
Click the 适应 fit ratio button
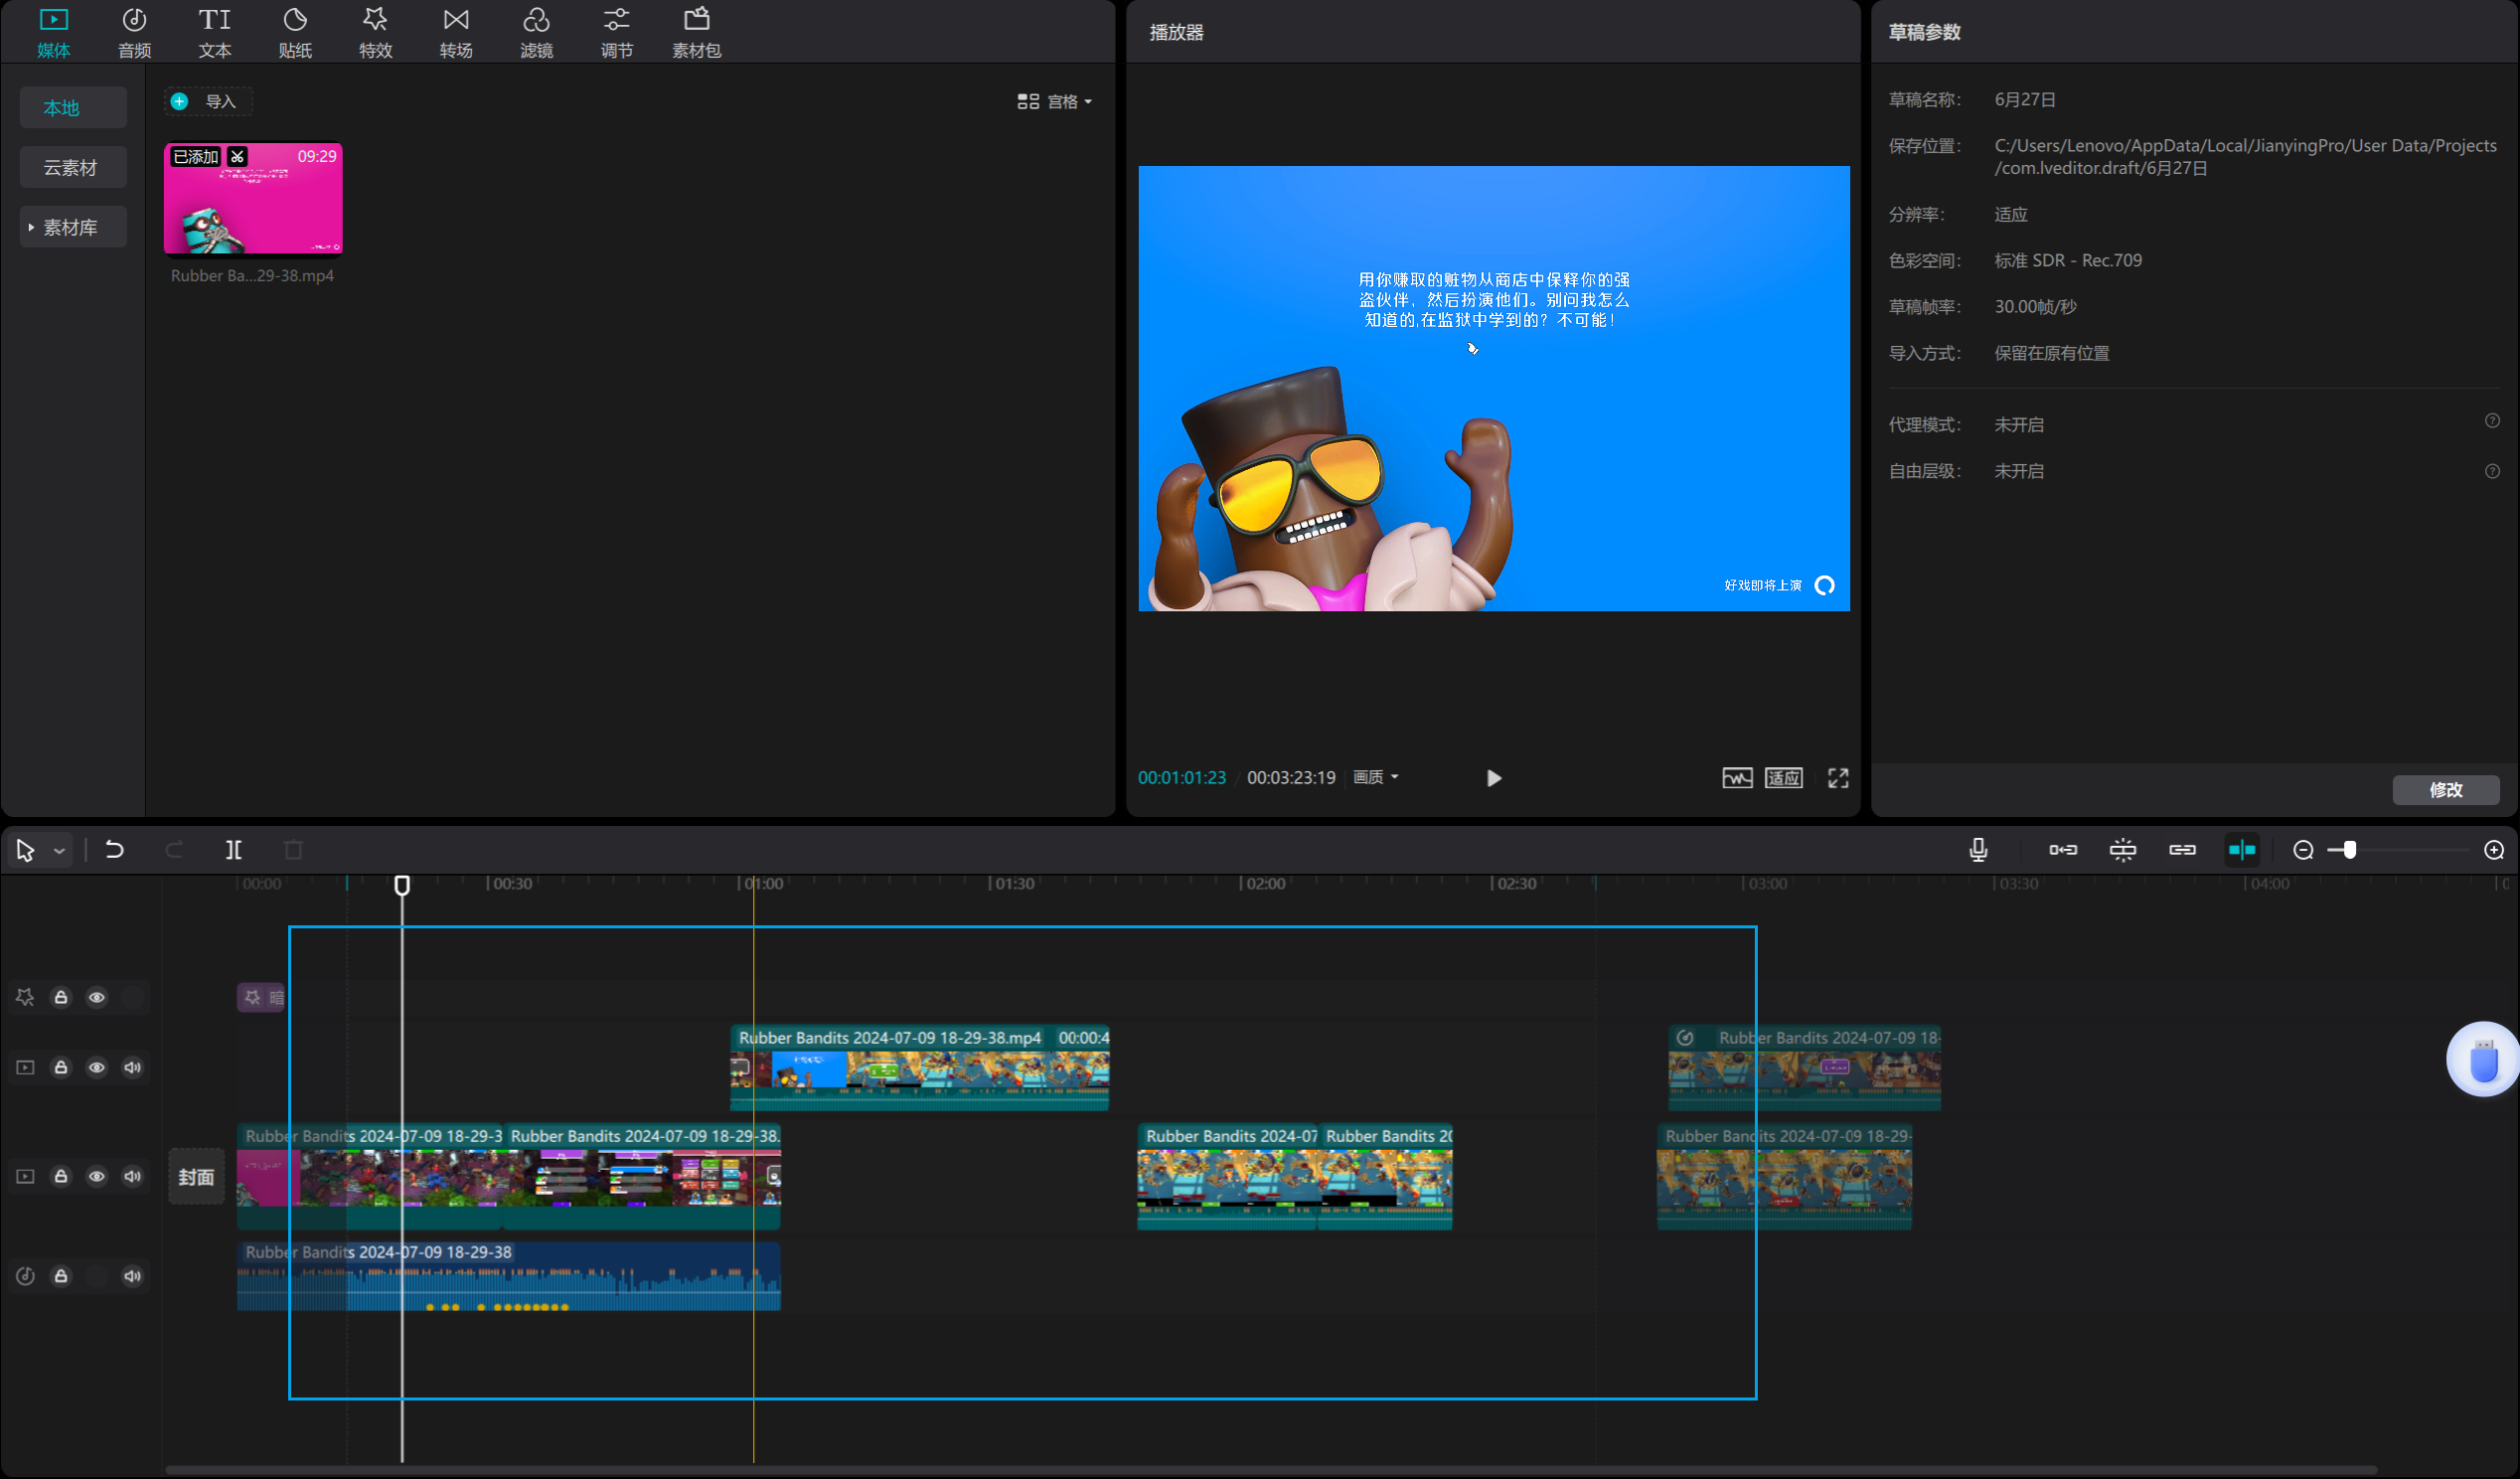(x=1783, y=778)
